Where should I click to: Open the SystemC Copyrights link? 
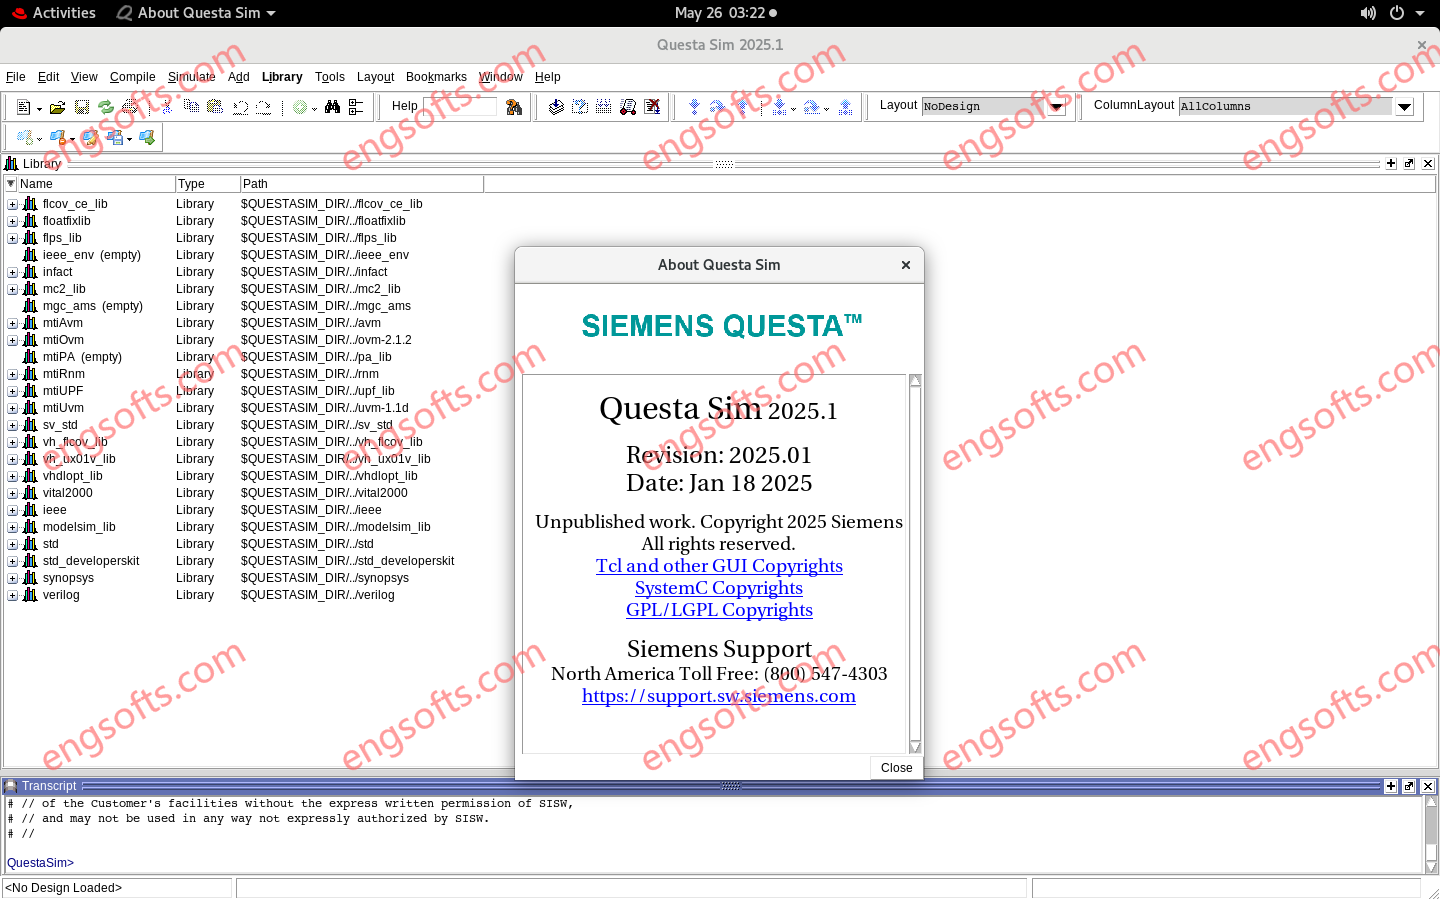(719, 588)
